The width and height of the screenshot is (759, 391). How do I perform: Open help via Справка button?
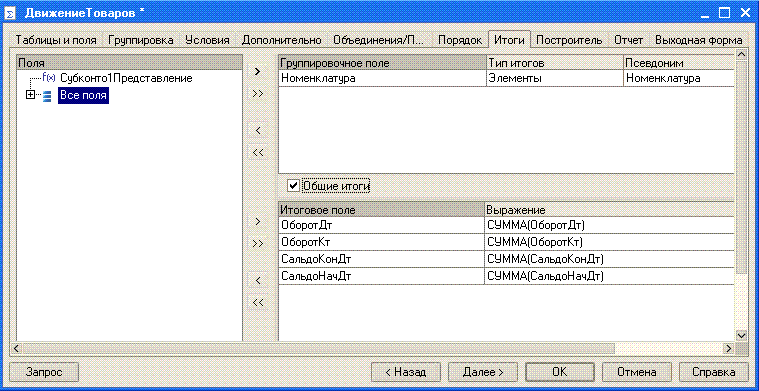714,372
